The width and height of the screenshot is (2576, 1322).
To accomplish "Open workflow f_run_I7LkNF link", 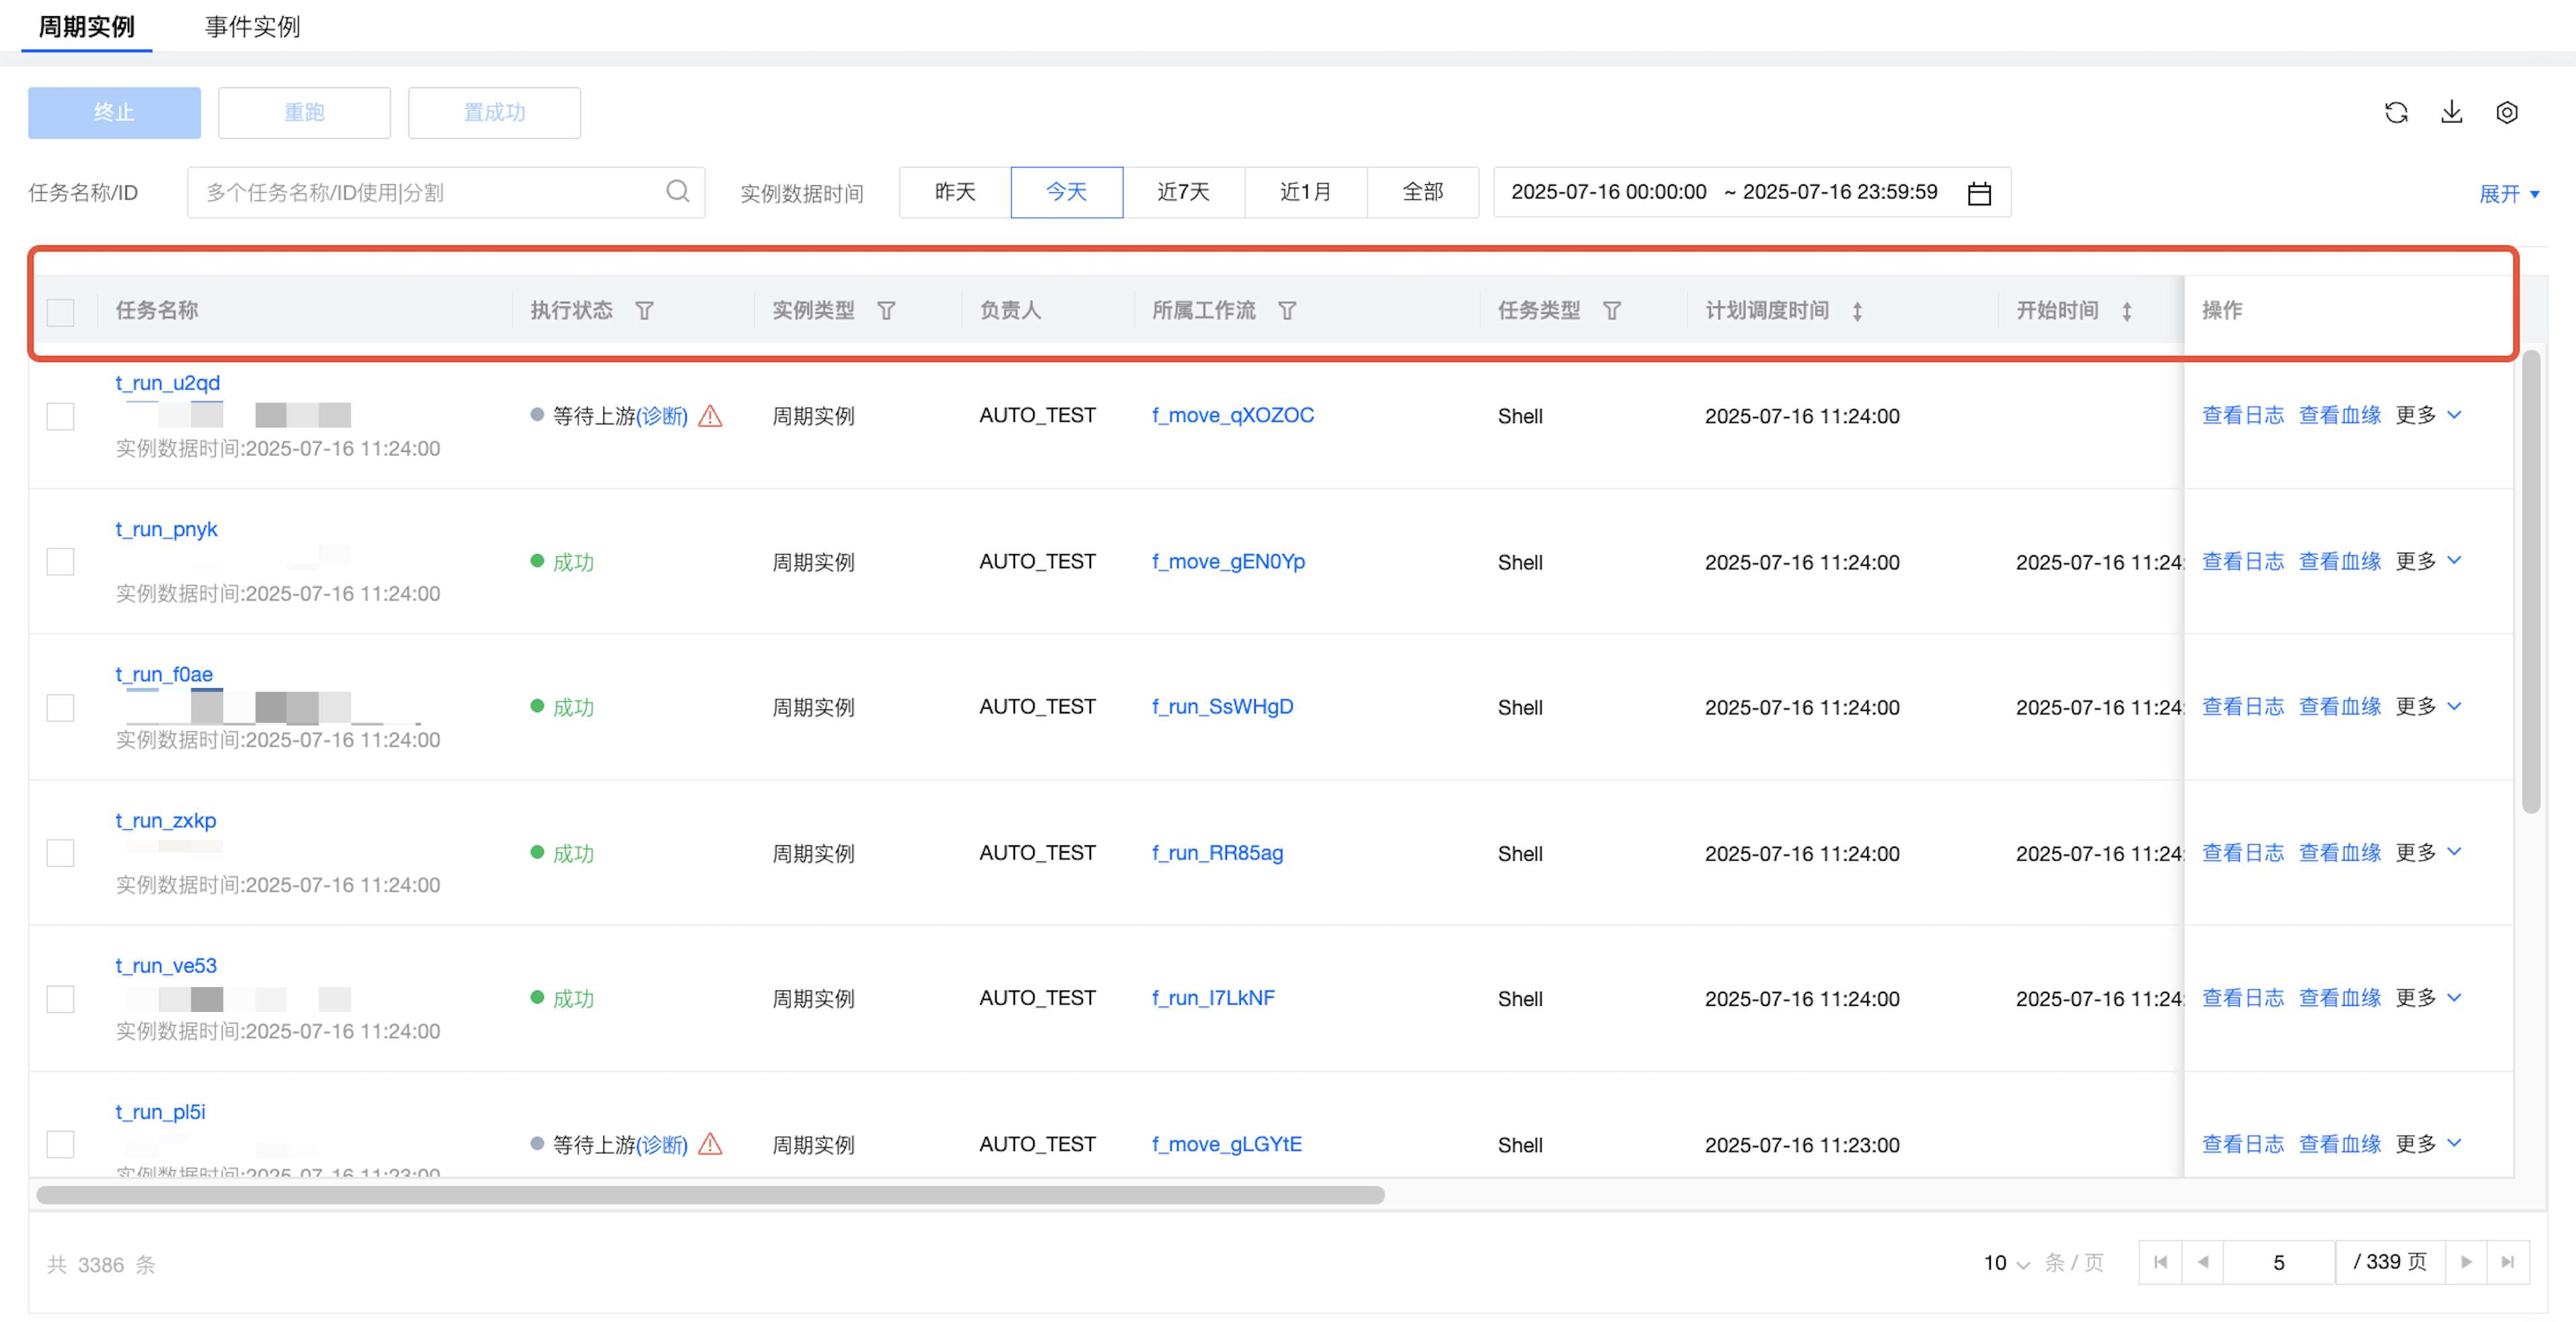I will 1213,997.
